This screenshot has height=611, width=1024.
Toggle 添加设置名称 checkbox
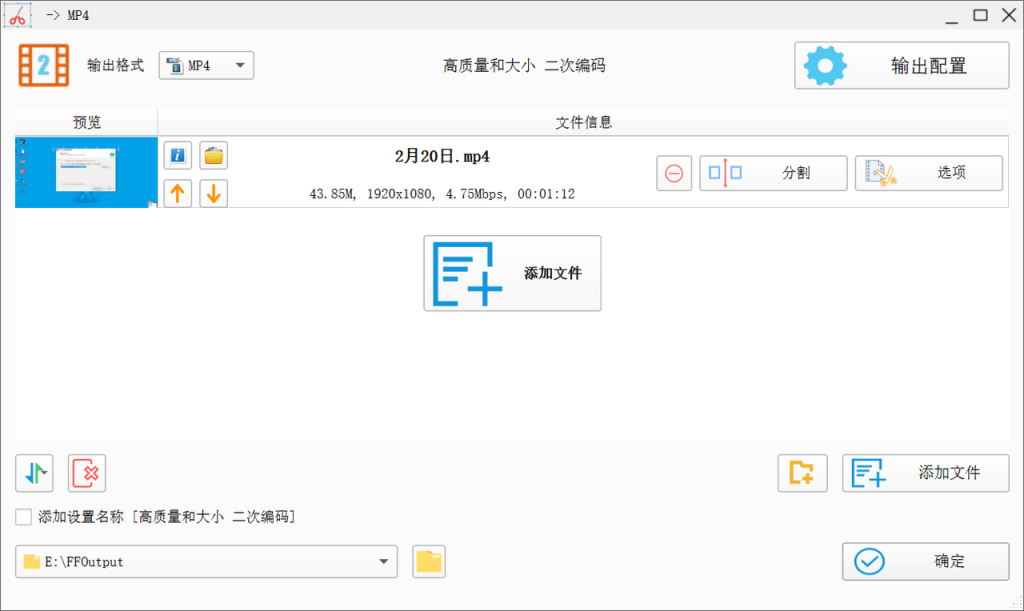(x=24, y=517)
